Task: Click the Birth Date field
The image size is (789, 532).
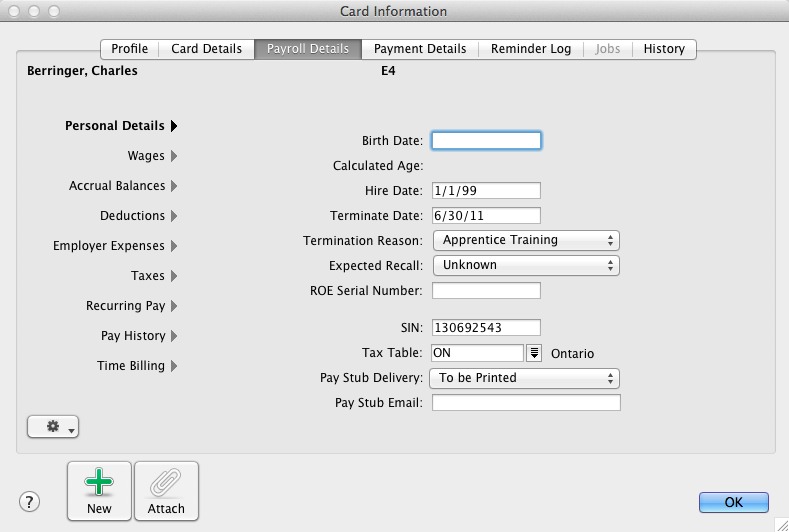Action: [486, 141]
